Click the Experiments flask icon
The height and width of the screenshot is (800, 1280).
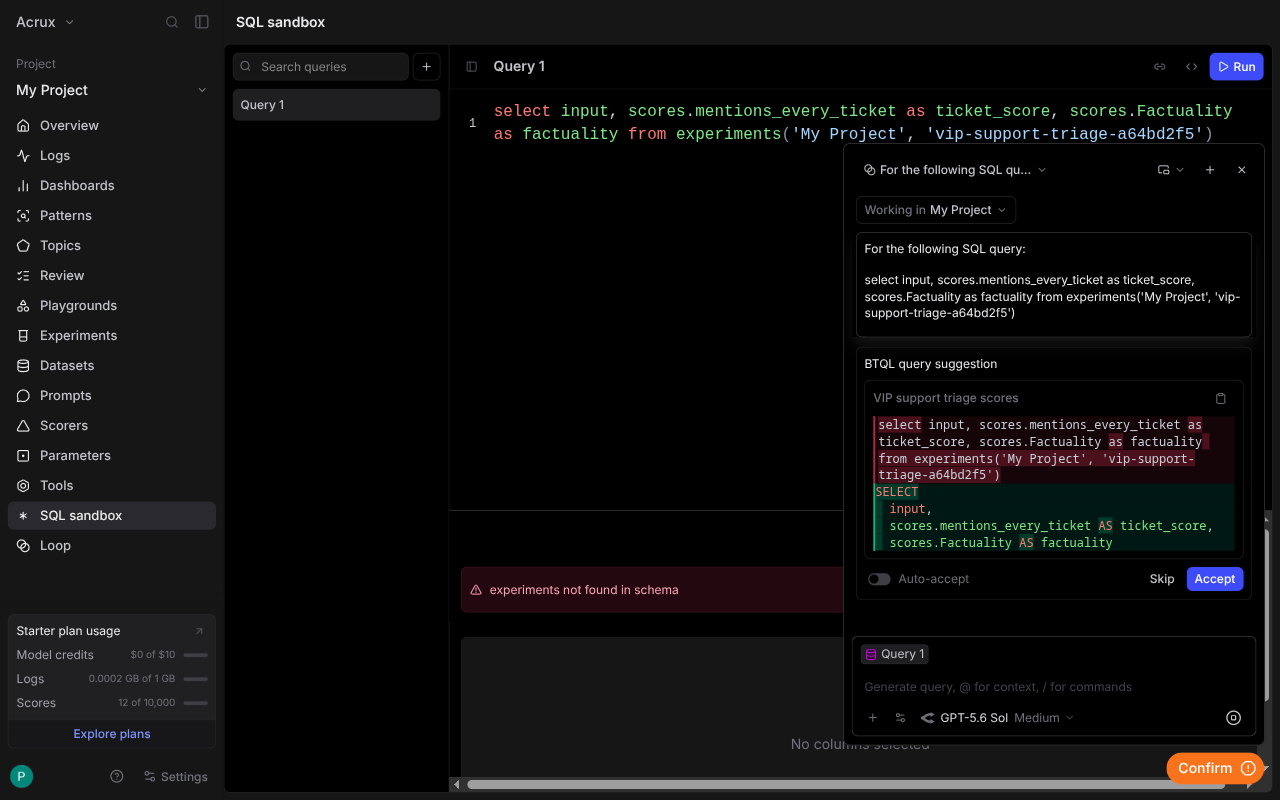[x=23, y=336]
